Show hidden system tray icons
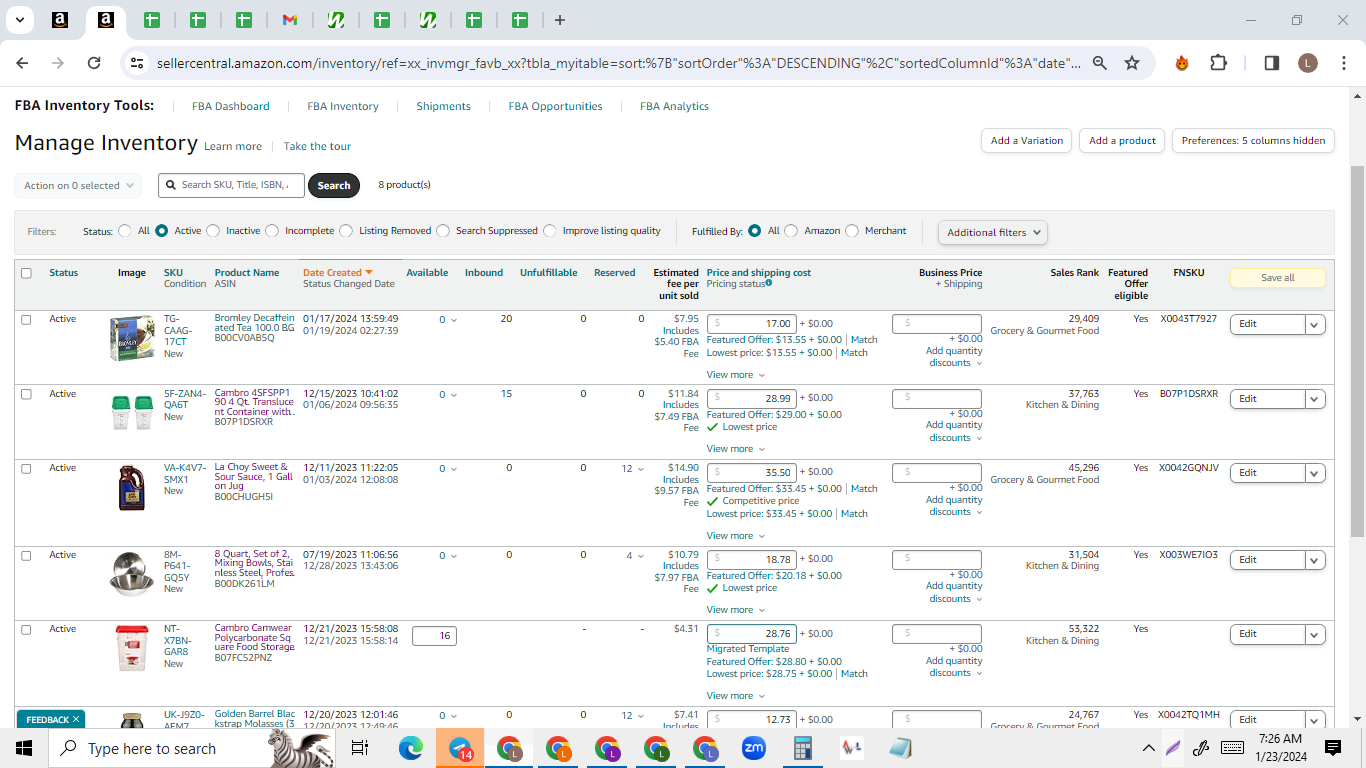This screenshot has width=1366, height=768. click(1148, 748)
